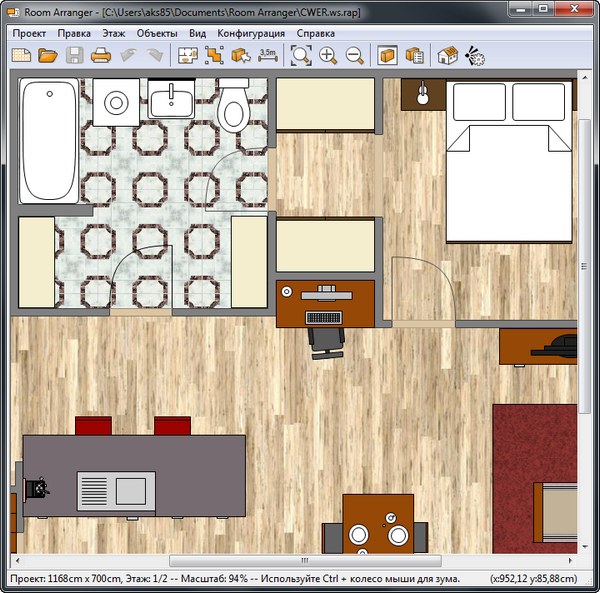The height and width of the screenshot is (593, 600).
Task: Expand the Этаж menu
Action: (114, 33)
